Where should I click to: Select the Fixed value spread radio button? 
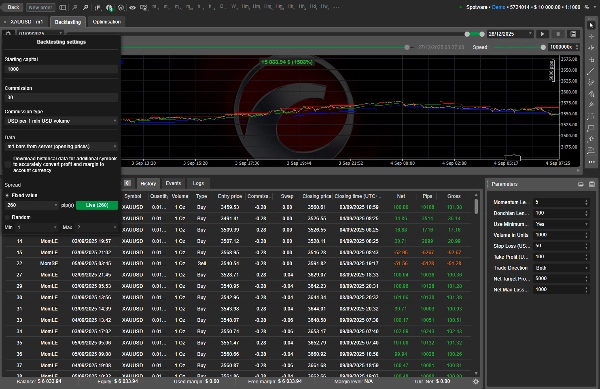coord(7,195)
